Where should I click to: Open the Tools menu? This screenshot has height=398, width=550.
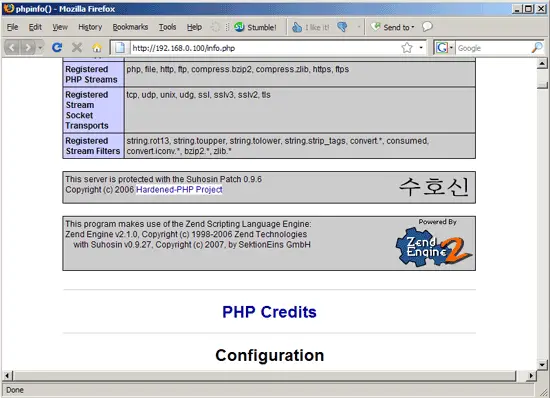click(x=167, y=27)
